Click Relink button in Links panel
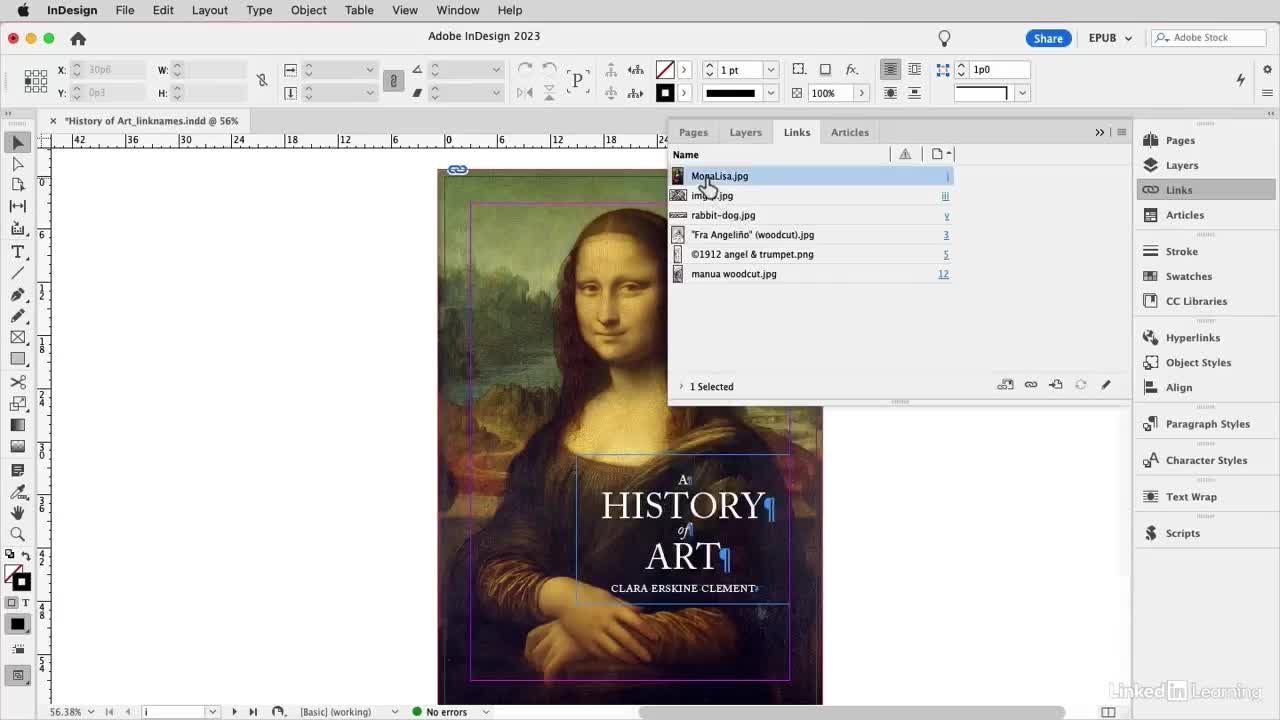 [1031, 385]
